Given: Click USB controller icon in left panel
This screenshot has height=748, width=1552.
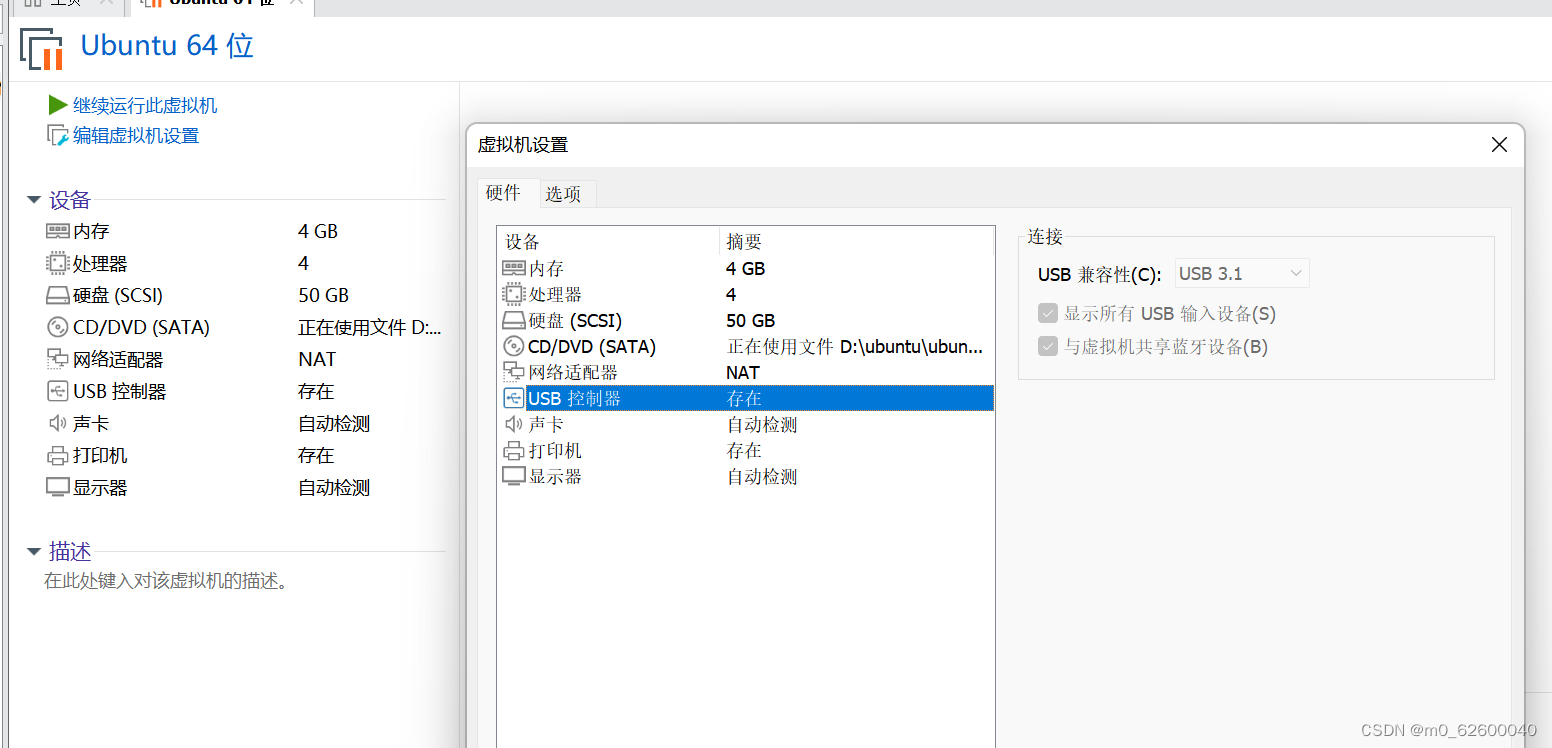Looking at the screenshot, I should [x=58, y=391].
